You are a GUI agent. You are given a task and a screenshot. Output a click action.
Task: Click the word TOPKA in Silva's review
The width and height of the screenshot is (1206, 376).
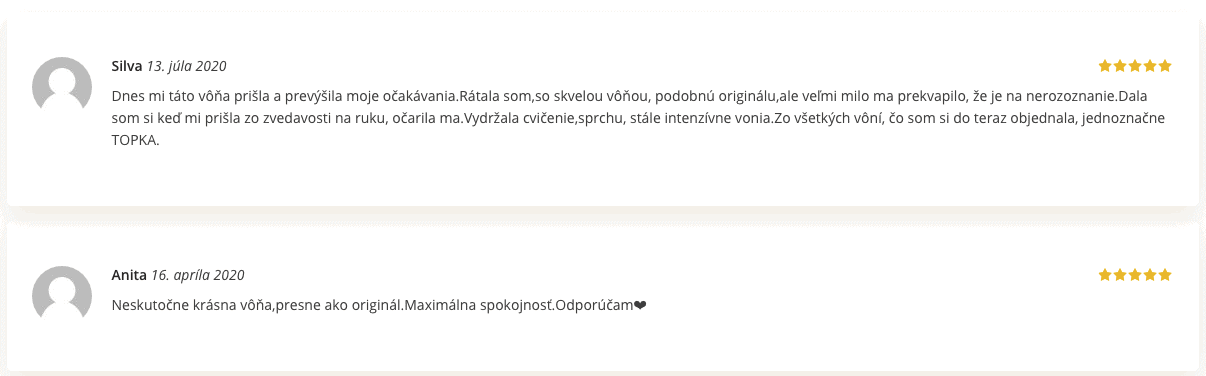click(x=135, y=141)
